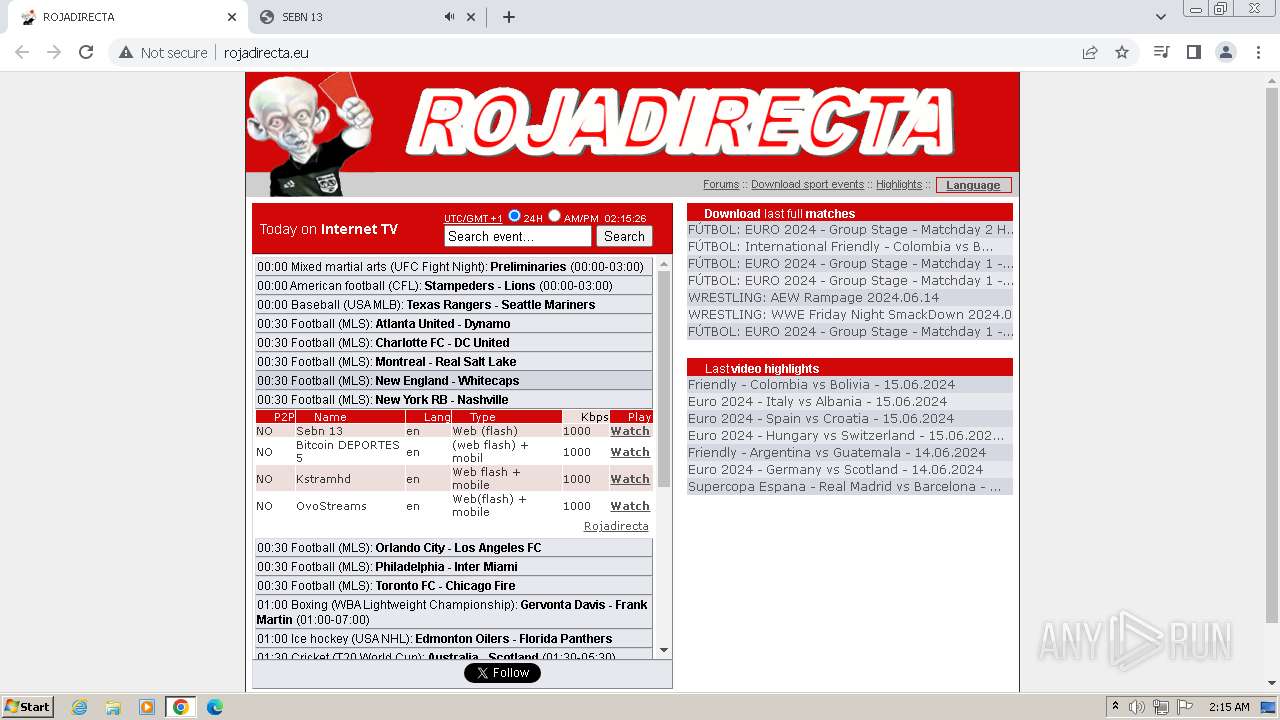
Task: Open the network tray icon
Action: click(1161, 707)
